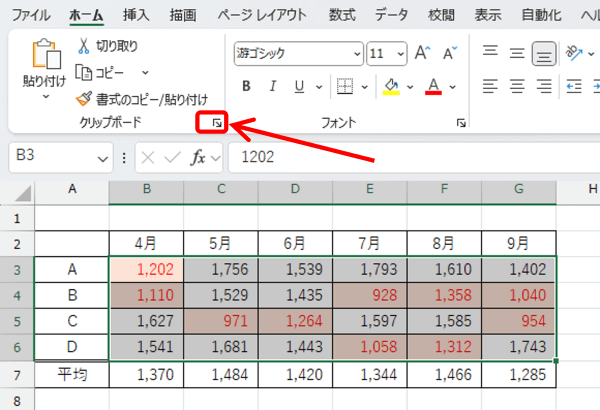Expand the font size dropdown showing 11
600x410 pixels.
[x=401, y=53]
